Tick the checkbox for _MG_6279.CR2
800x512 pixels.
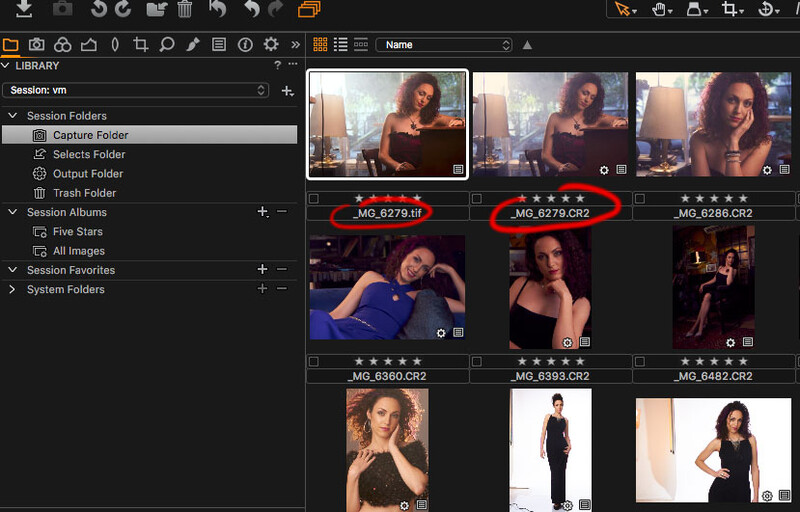coord(477,198)
